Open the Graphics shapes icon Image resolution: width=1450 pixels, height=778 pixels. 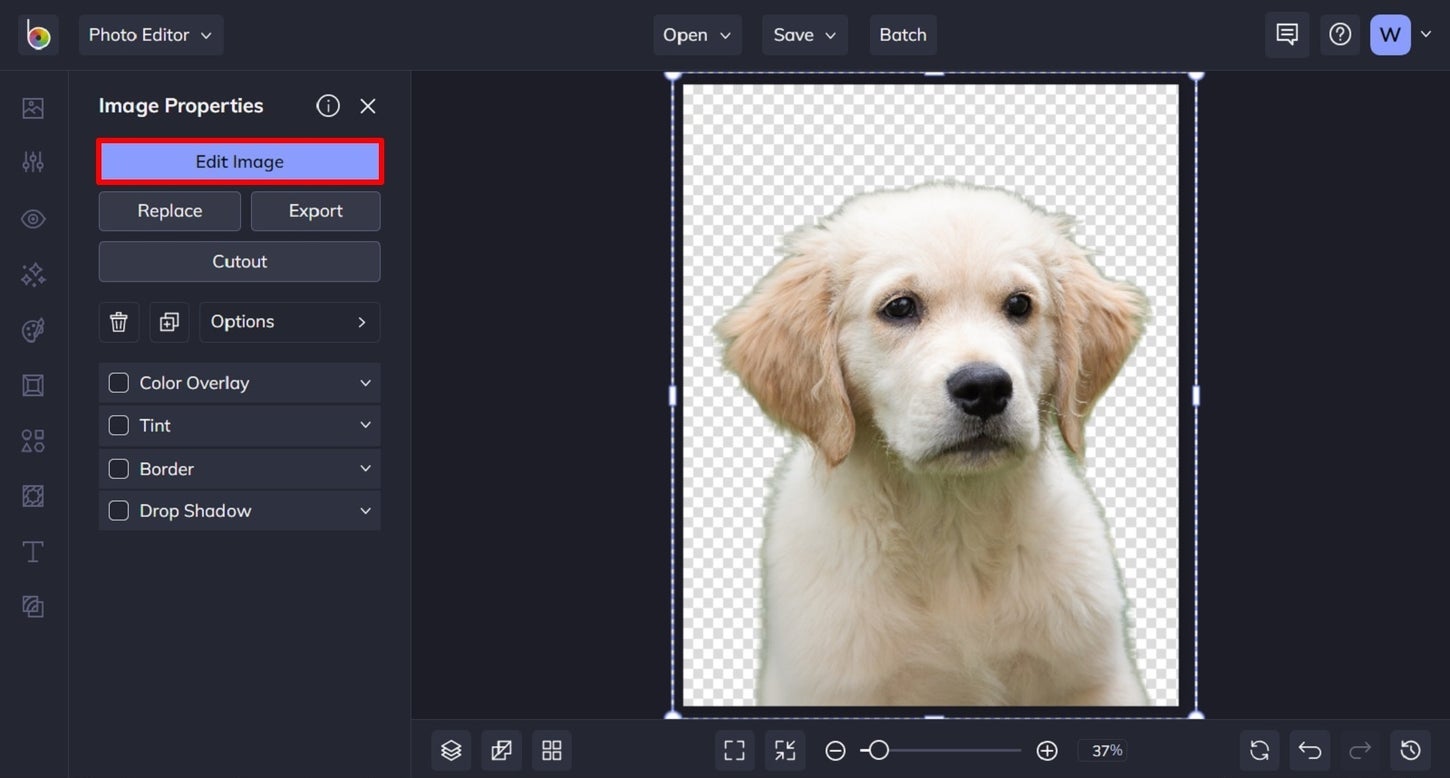pyautogui.click(x=32, y=440)
